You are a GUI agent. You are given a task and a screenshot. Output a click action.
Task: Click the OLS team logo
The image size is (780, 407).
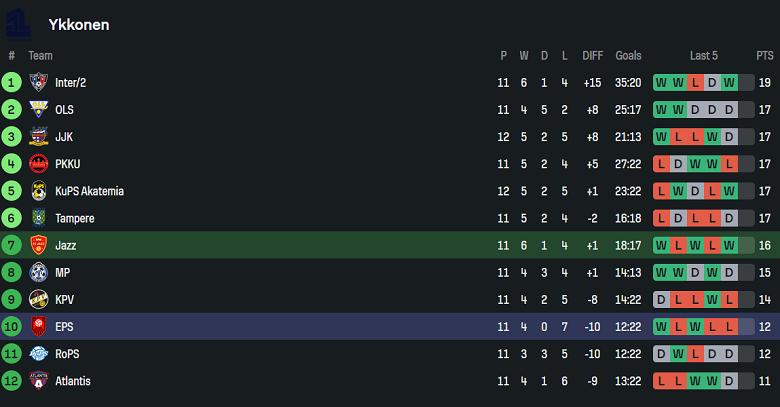pos(39,110)
